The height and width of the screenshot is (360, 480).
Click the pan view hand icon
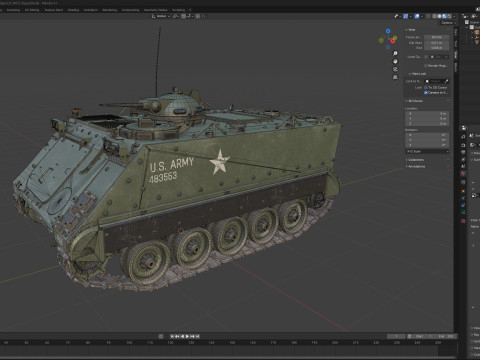[x=395, y=62]
